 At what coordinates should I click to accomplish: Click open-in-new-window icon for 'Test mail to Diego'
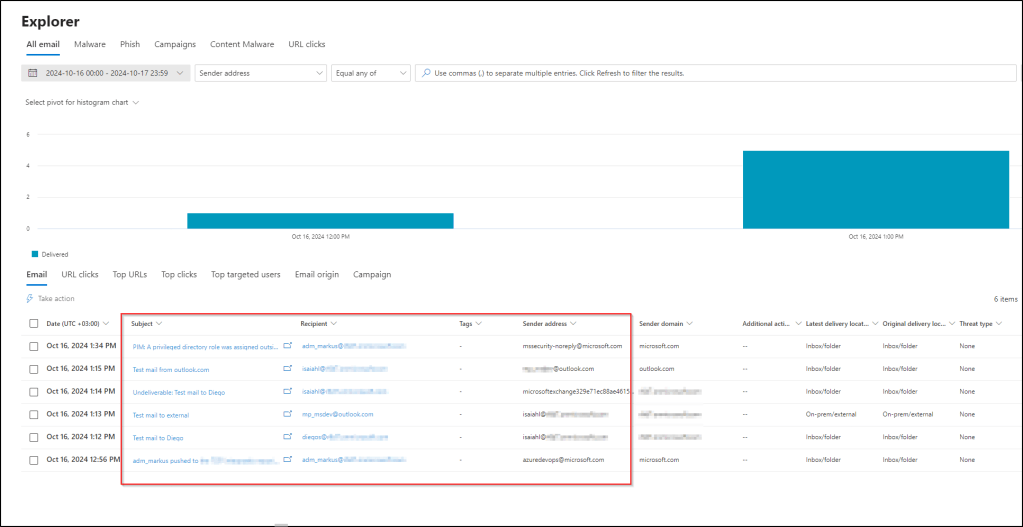pyautogui.click(x=288, y=437)
